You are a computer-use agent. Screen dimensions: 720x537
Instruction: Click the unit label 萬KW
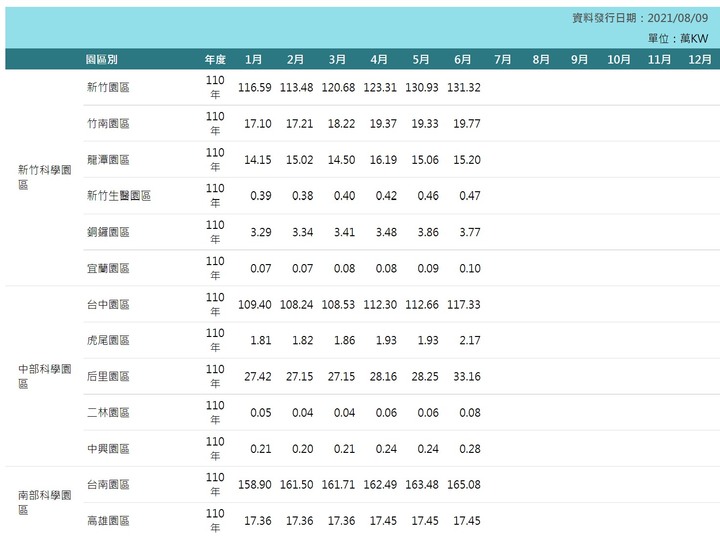694,39
